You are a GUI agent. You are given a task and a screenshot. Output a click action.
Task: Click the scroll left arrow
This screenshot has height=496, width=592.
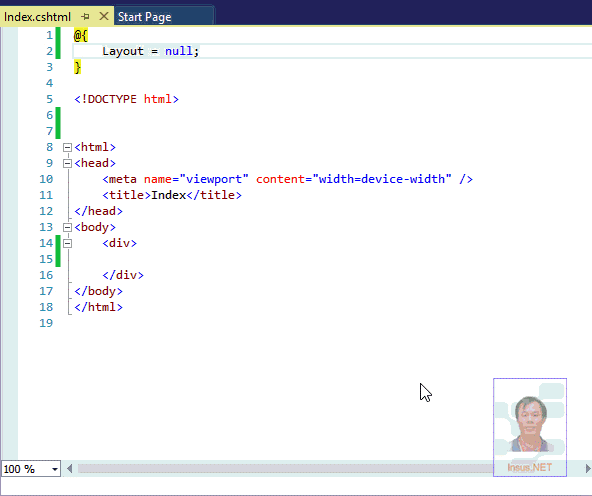69,469
